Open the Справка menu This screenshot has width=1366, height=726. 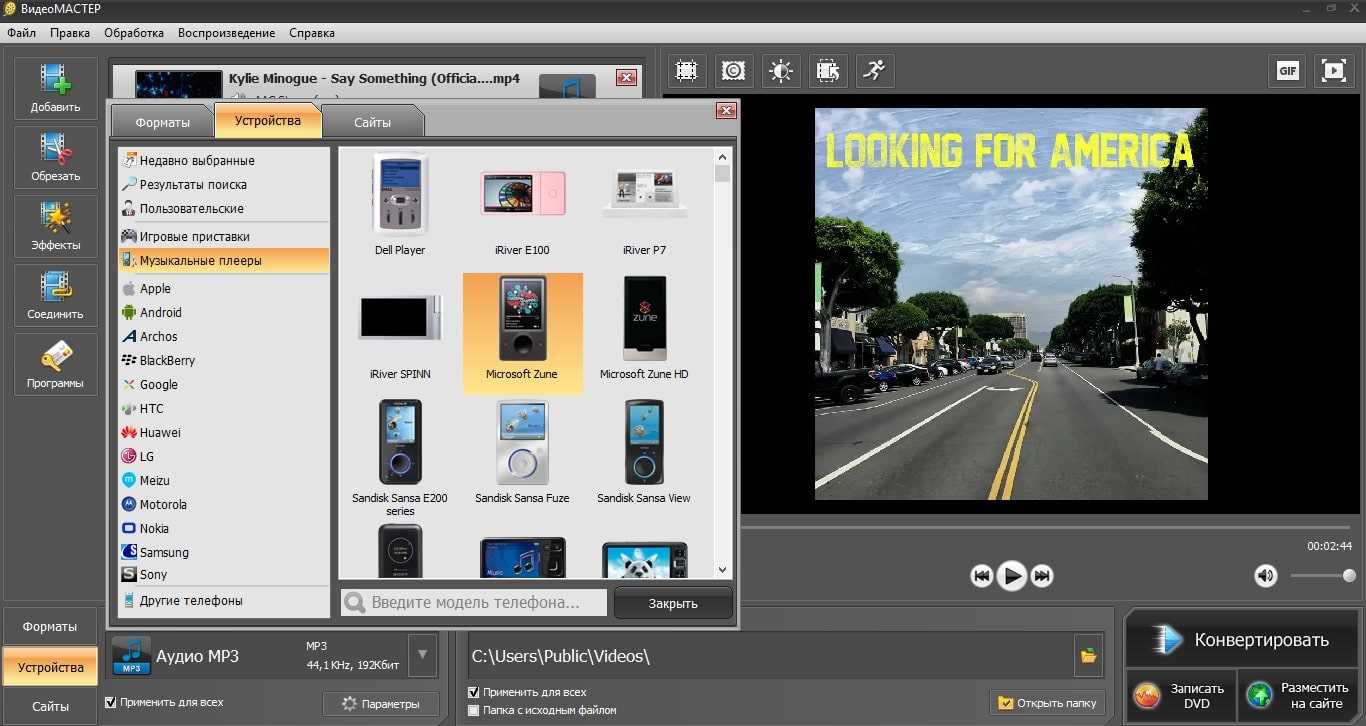tap(312, 33)
